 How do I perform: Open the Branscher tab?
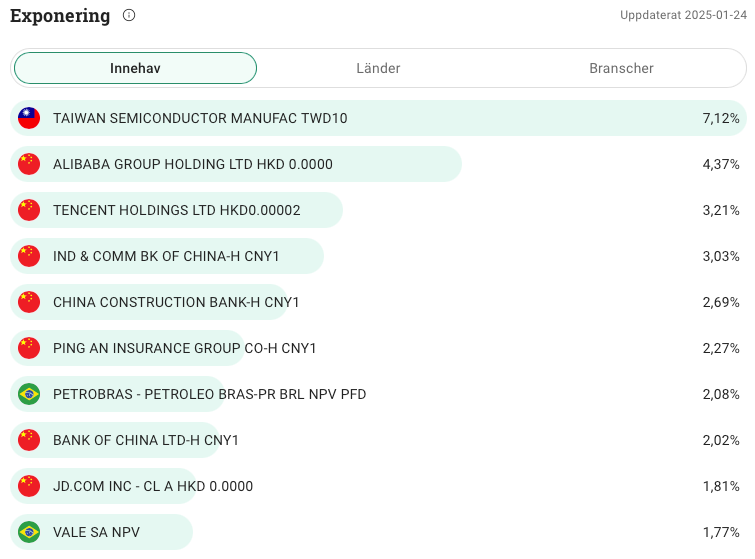coord(621,68)
